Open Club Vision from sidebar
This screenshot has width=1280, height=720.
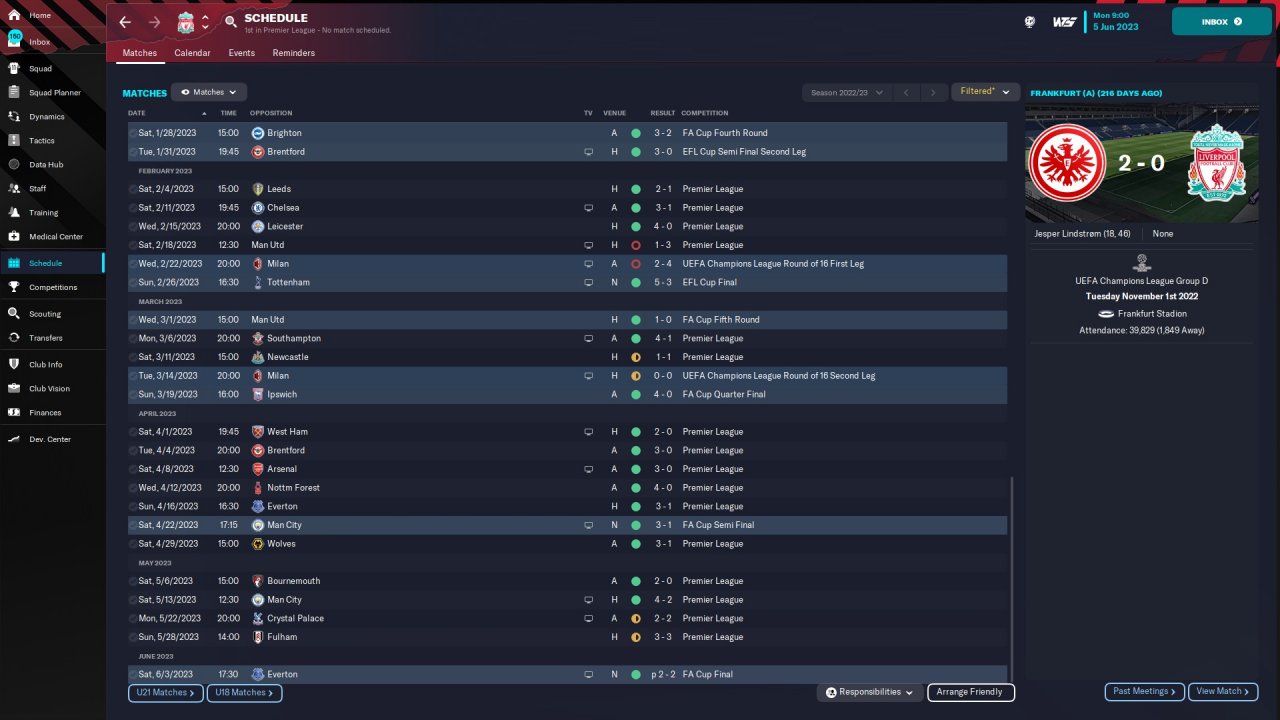(53, 389)
